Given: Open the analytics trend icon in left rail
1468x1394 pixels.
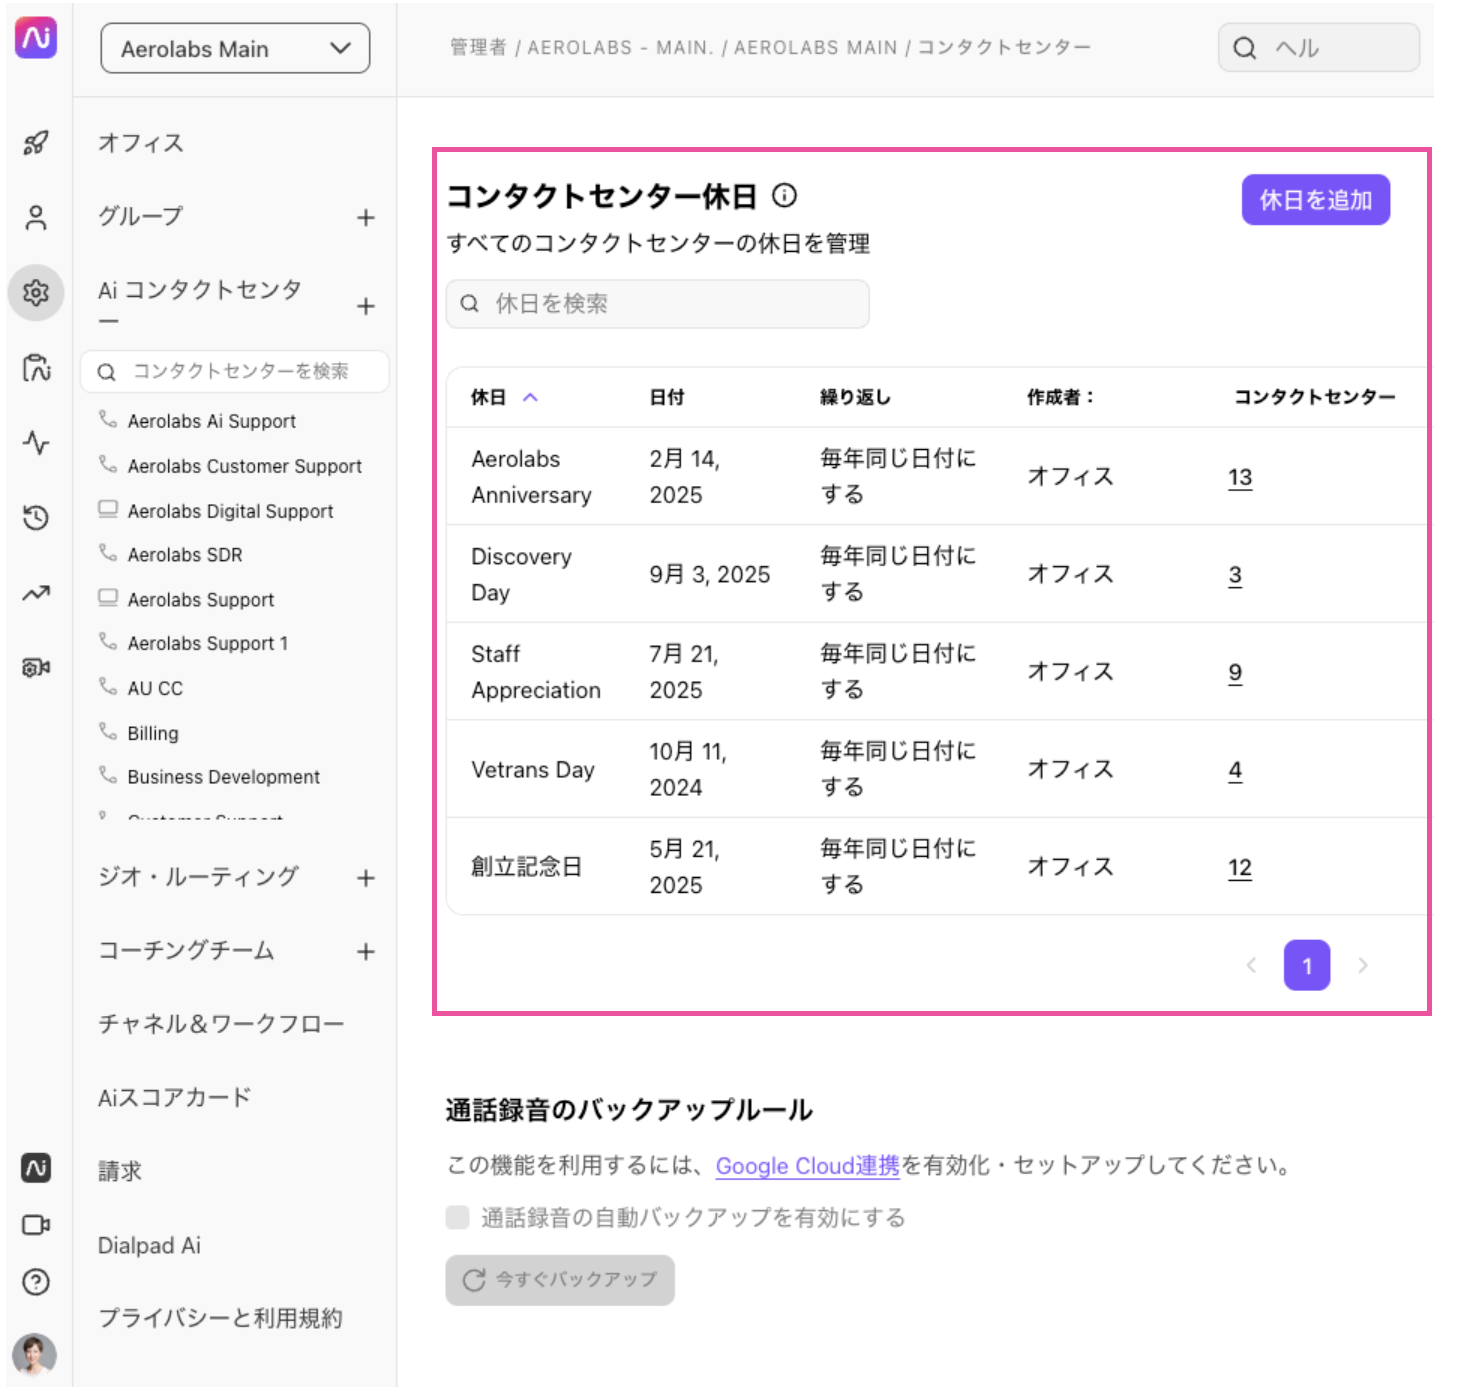Looking at the screenshot, I should point(36,593).
